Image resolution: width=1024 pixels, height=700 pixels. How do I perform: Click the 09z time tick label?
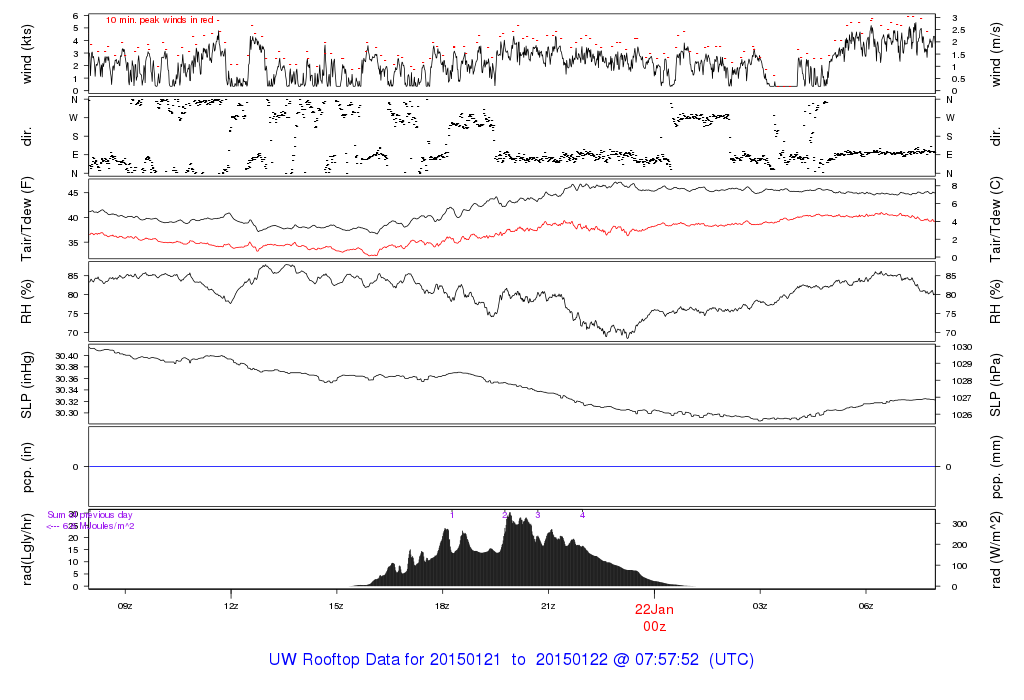125,606
